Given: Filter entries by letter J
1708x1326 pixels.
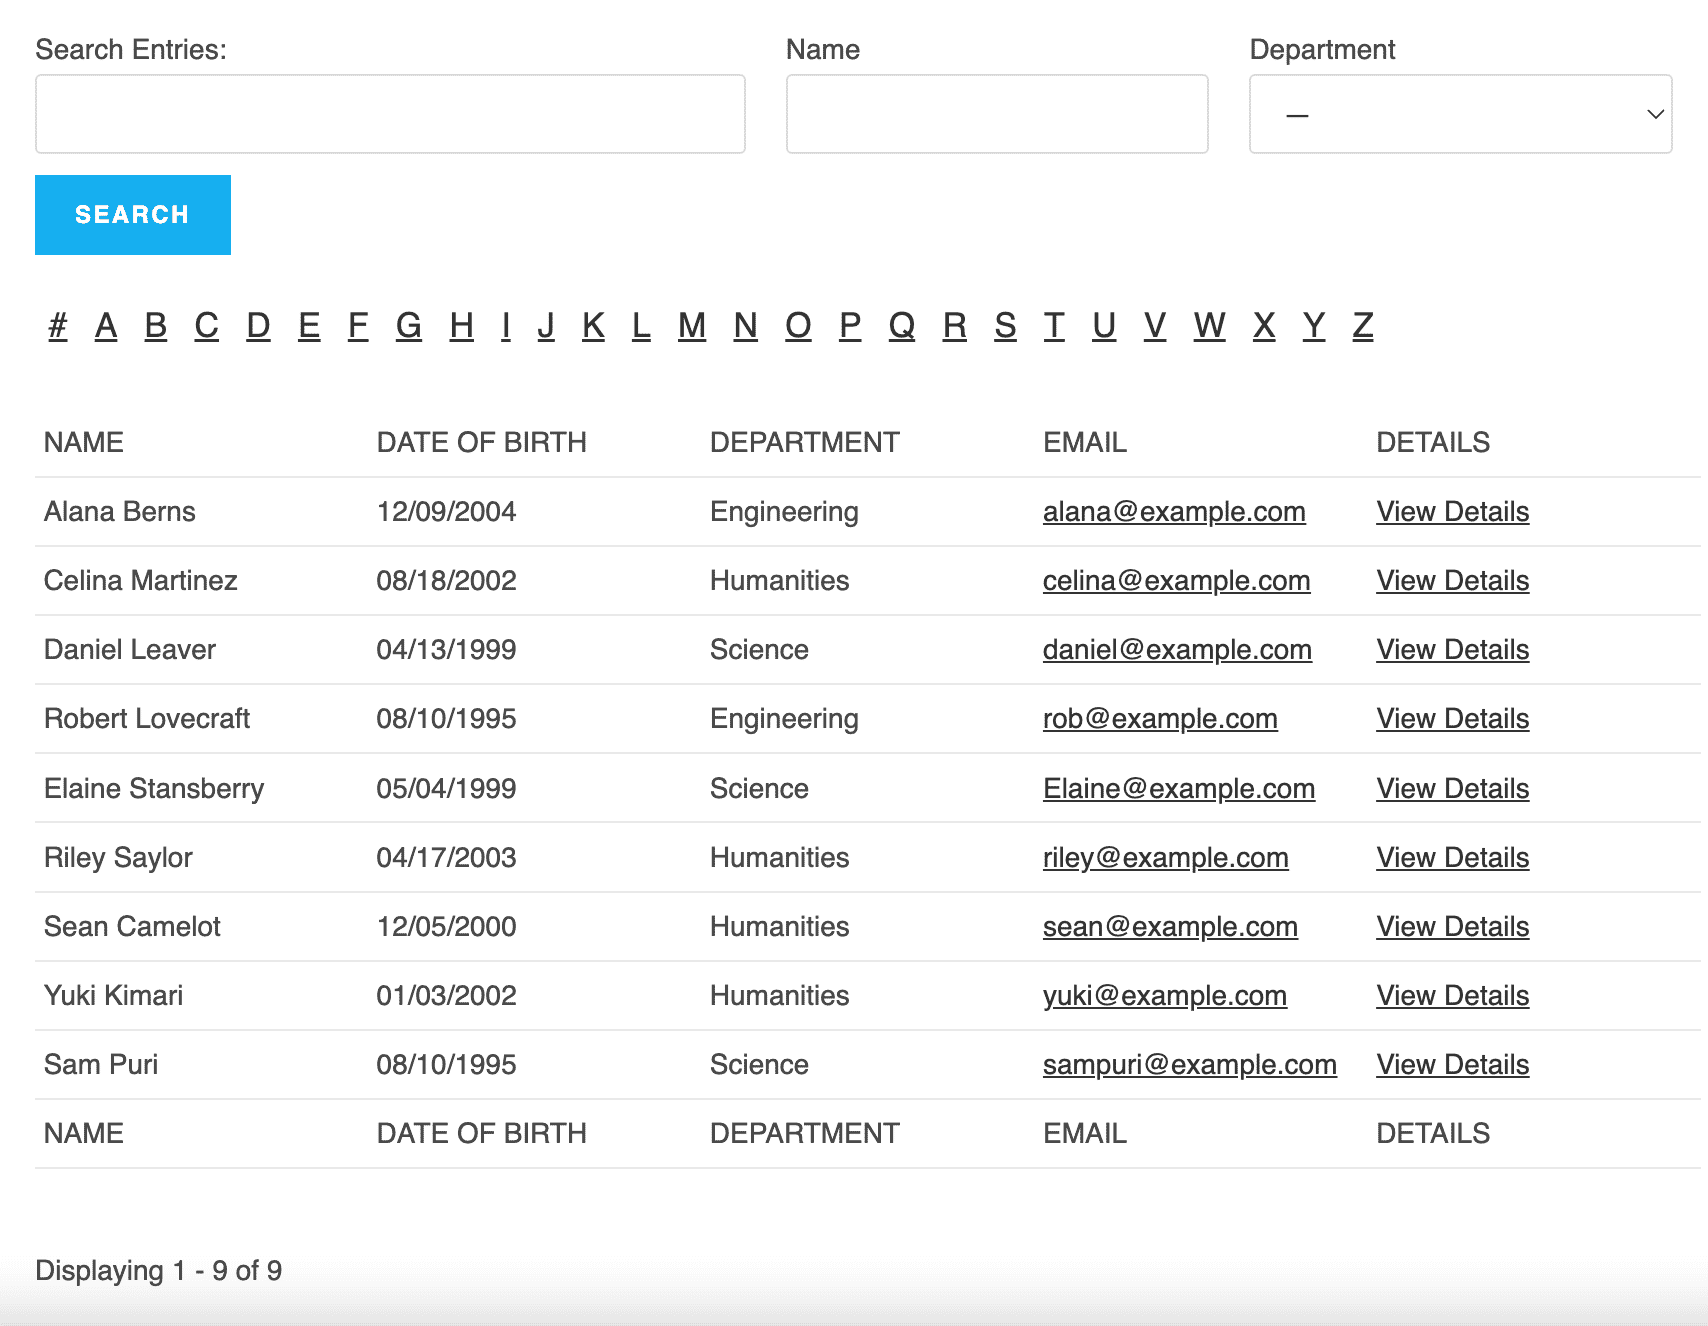Looking at the screenshot, I should pos(546,326).
